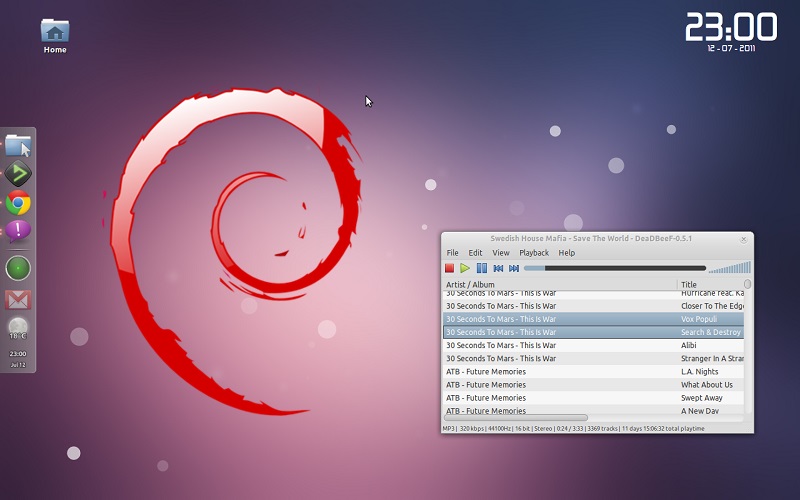Launch Google Chrome from the dock
The width and height of the screenshot is (800, 500).
point(18,203)
